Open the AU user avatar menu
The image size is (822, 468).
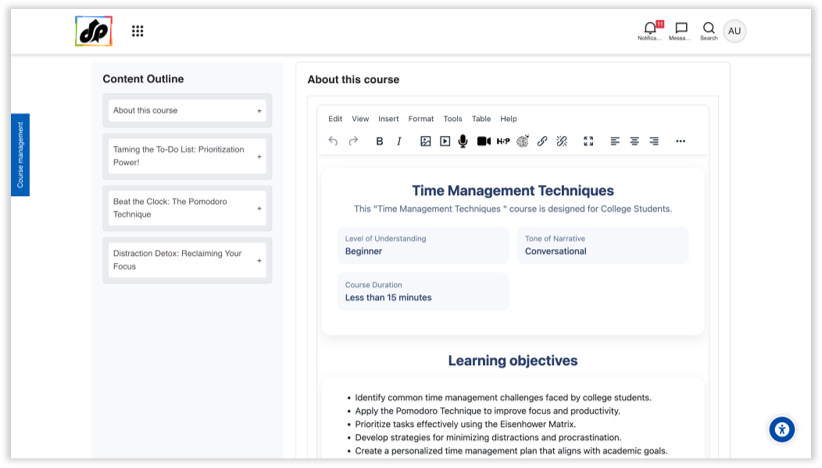pos(734,31)
